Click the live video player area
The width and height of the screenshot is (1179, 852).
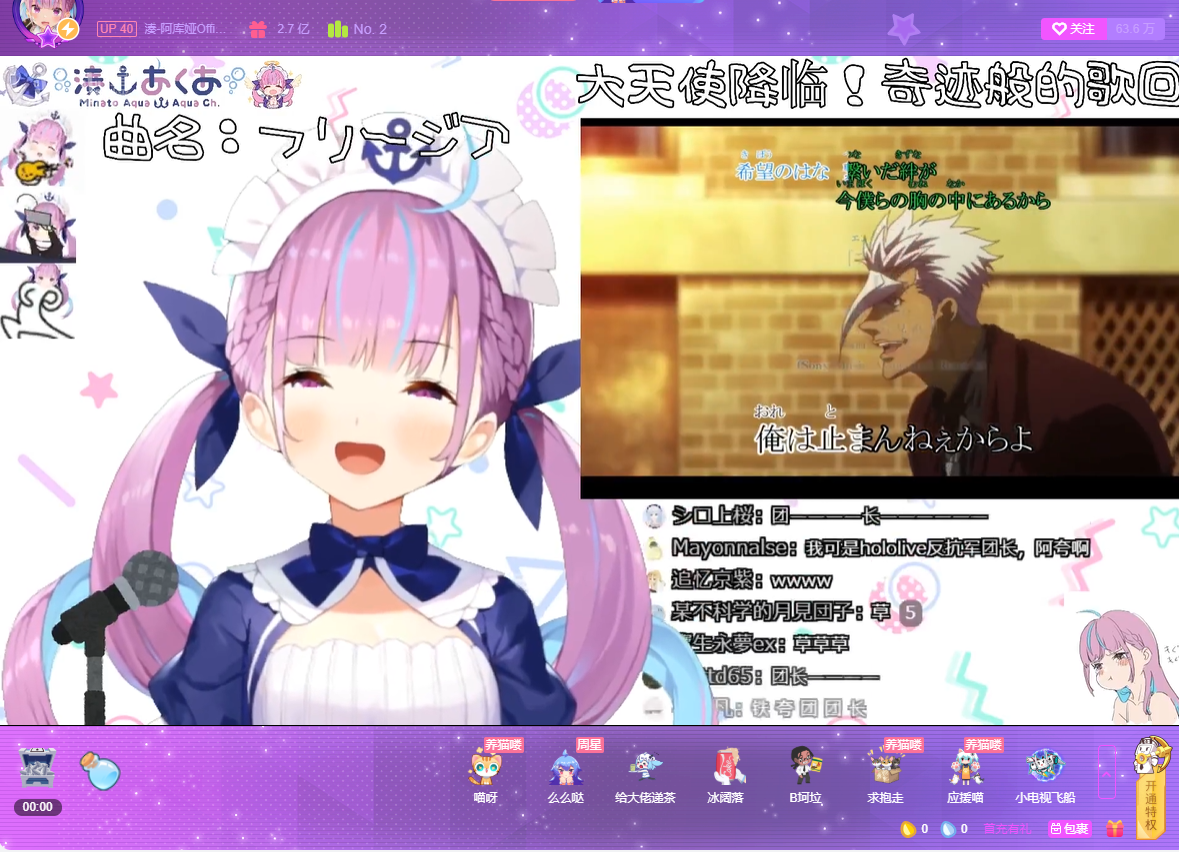(x=590, y=390)
